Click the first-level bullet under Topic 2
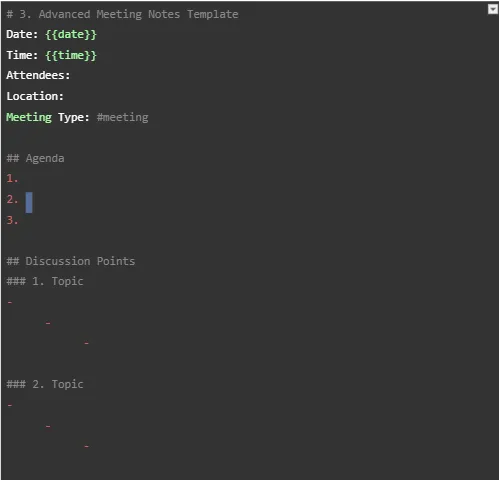This screenshot has width=499, height=480. point(10,405)
